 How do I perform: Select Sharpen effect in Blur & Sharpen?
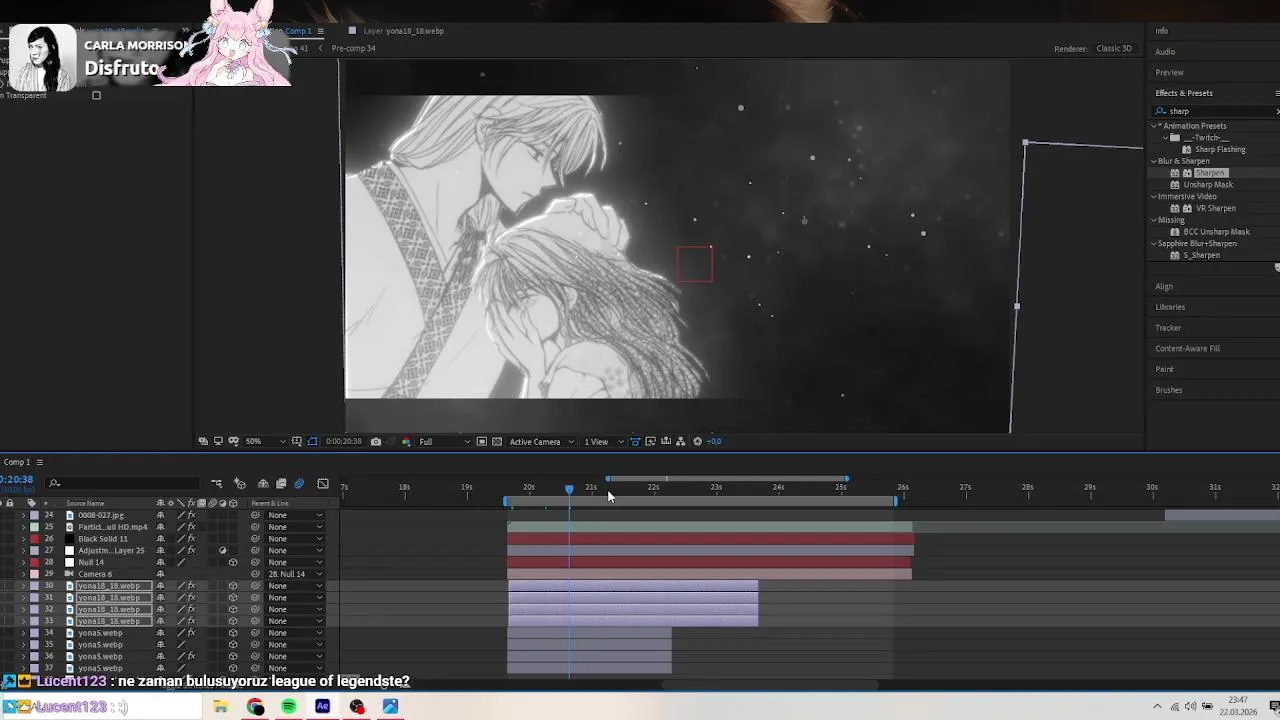point(1209,173)
